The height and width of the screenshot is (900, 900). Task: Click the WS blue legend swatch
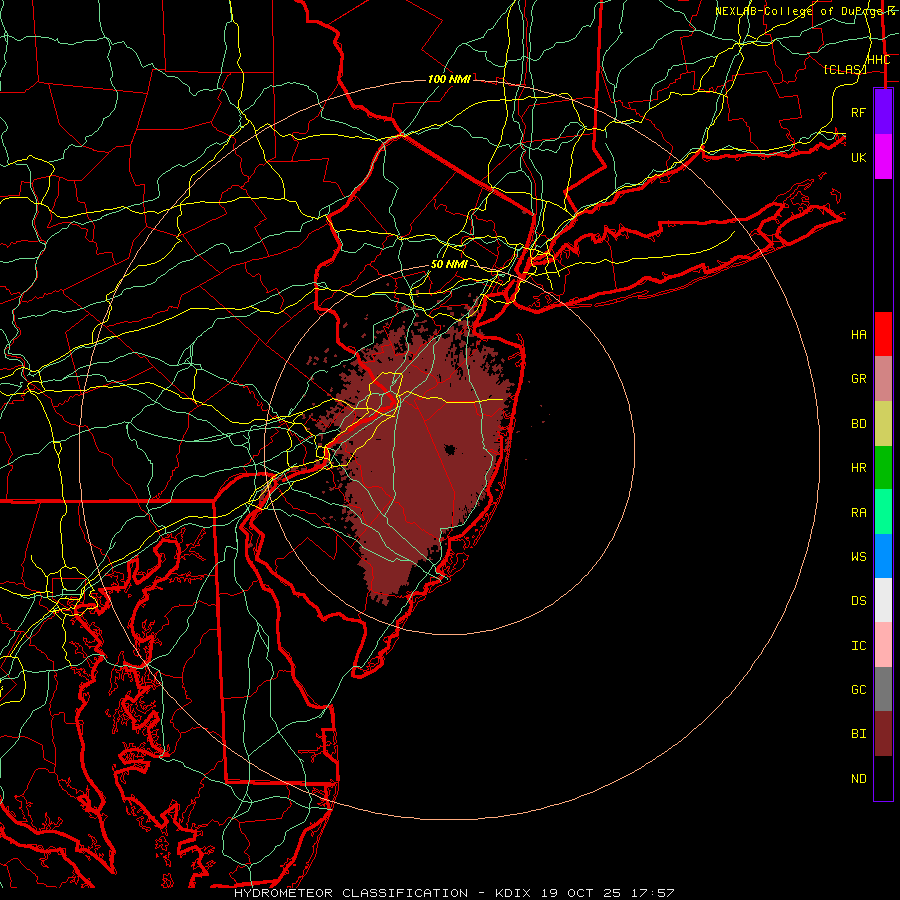[x=883, y=556]
